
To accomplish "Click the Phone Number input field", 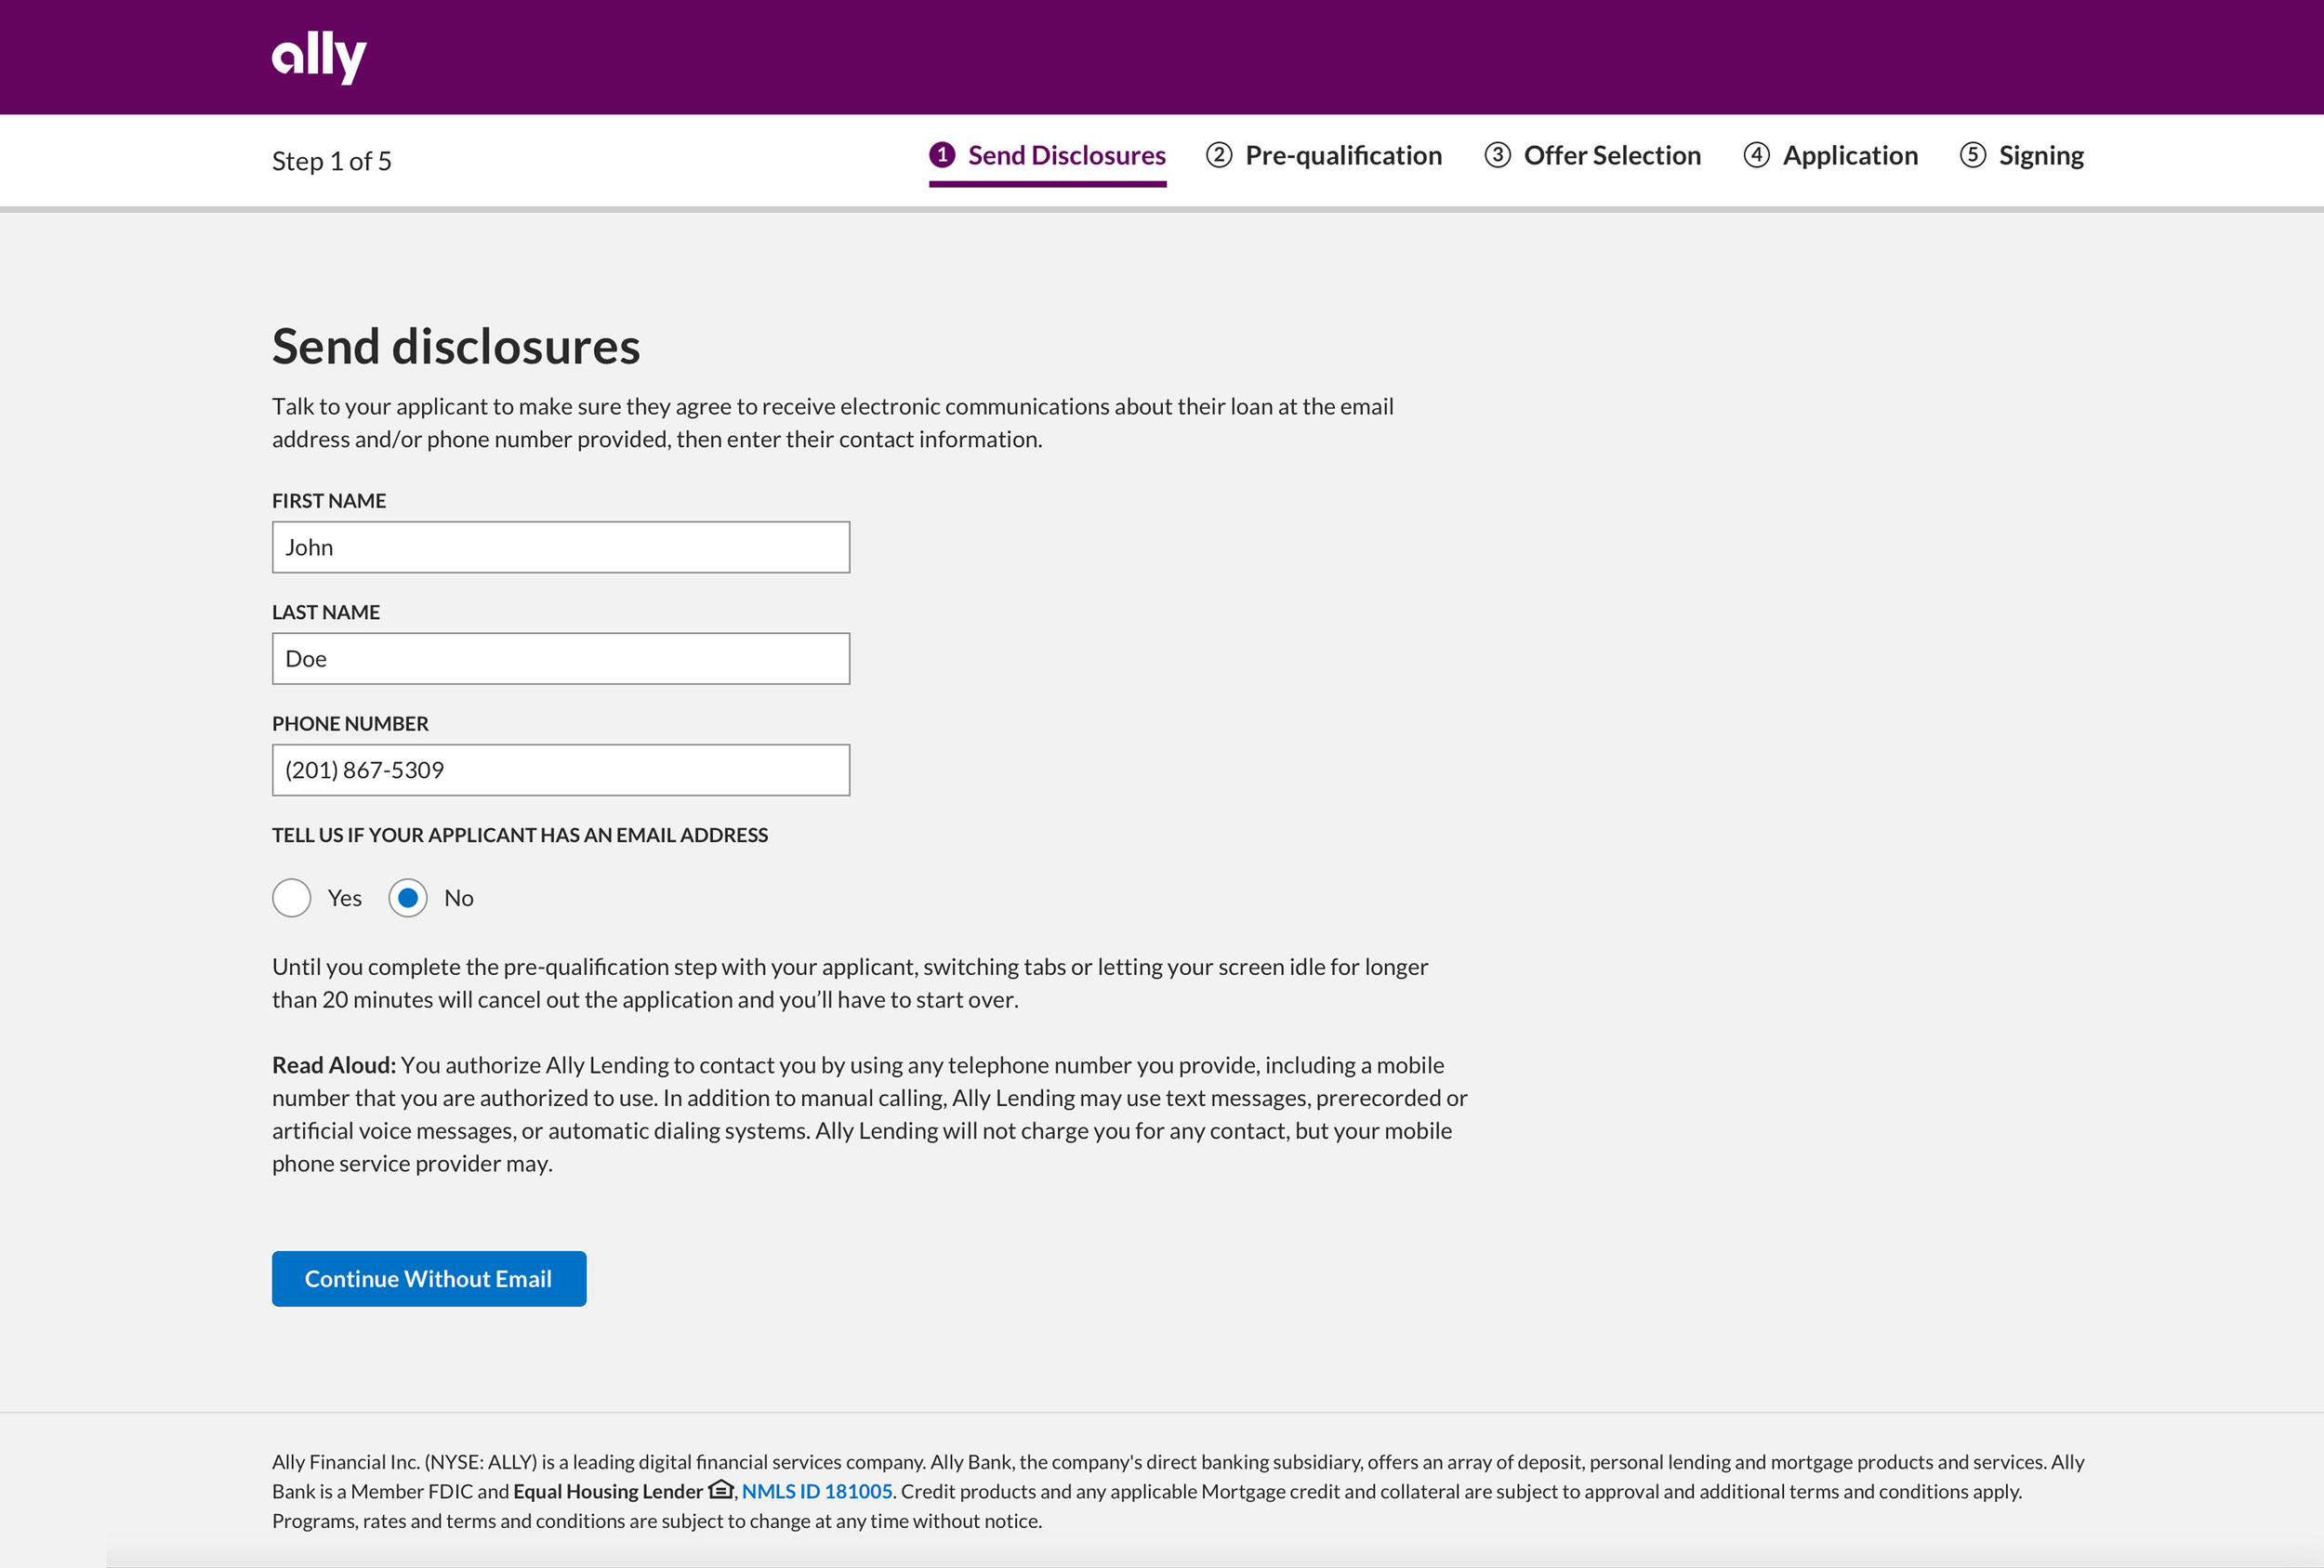I will [x=561, y=770].
